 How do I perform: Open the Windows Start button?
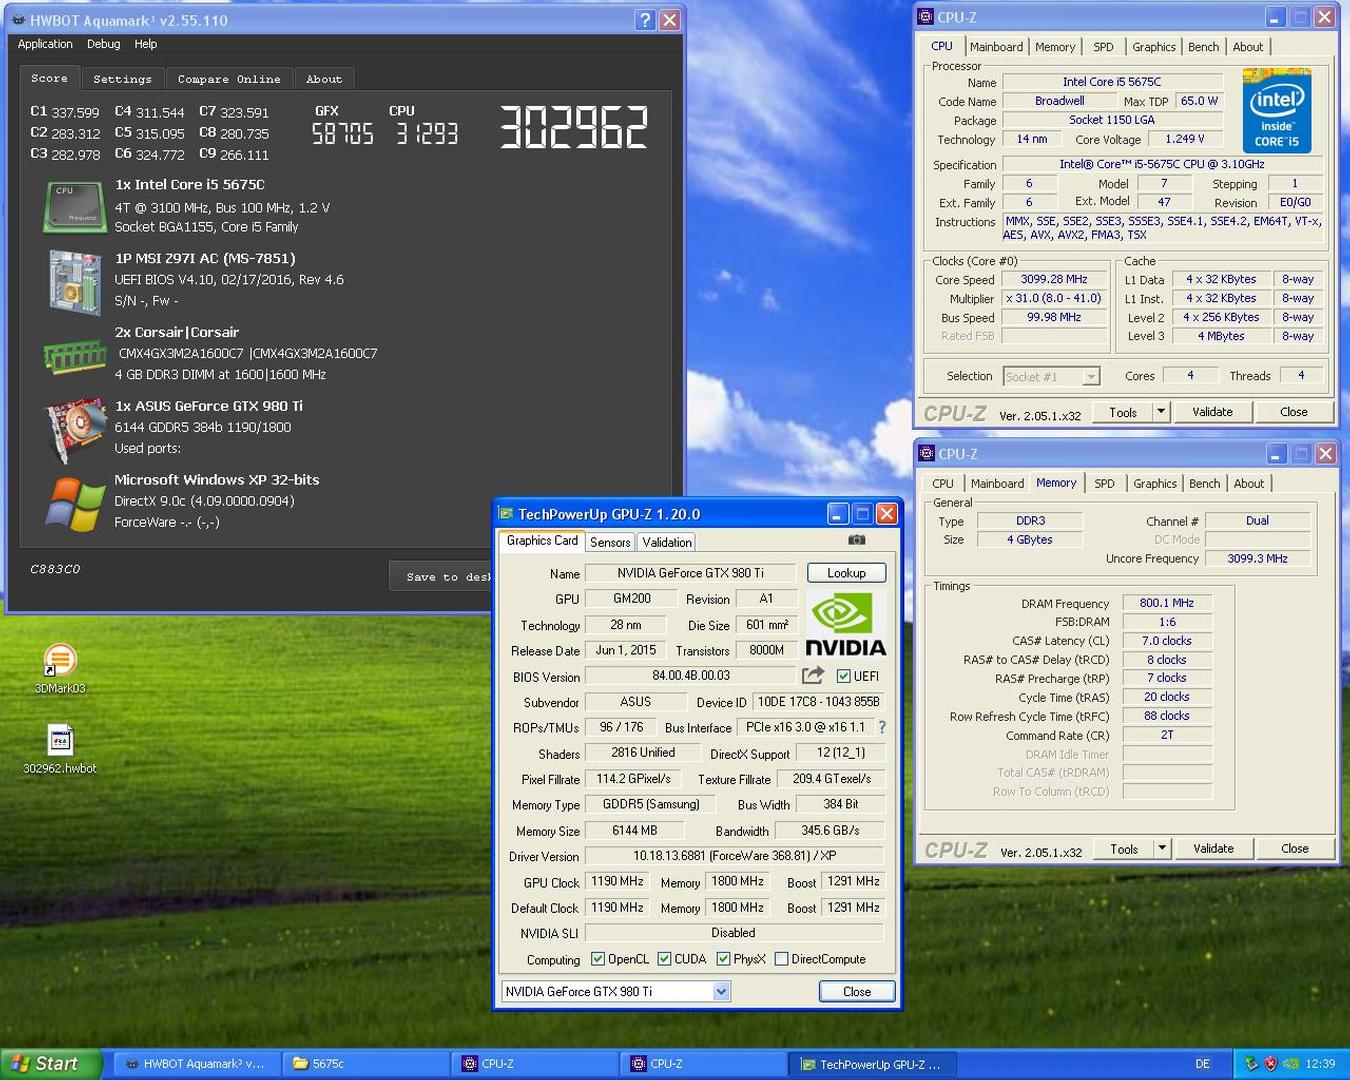tap(51, 1064)
